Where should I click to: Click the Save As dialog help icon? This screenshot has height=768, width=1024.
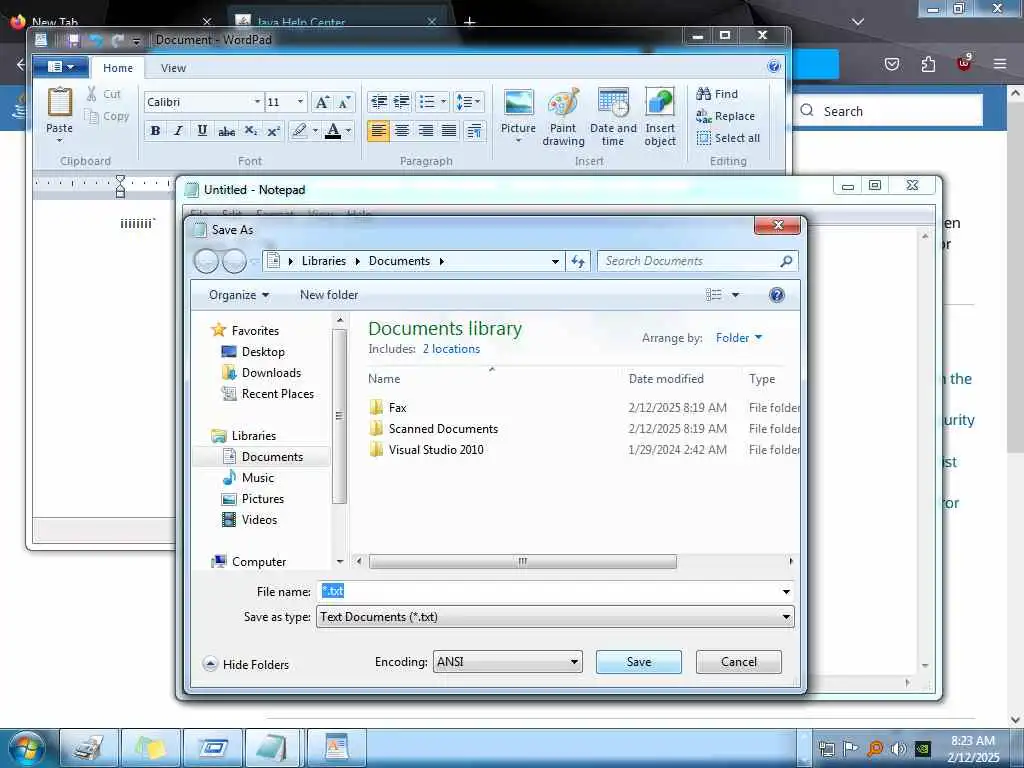pos(776,295)
